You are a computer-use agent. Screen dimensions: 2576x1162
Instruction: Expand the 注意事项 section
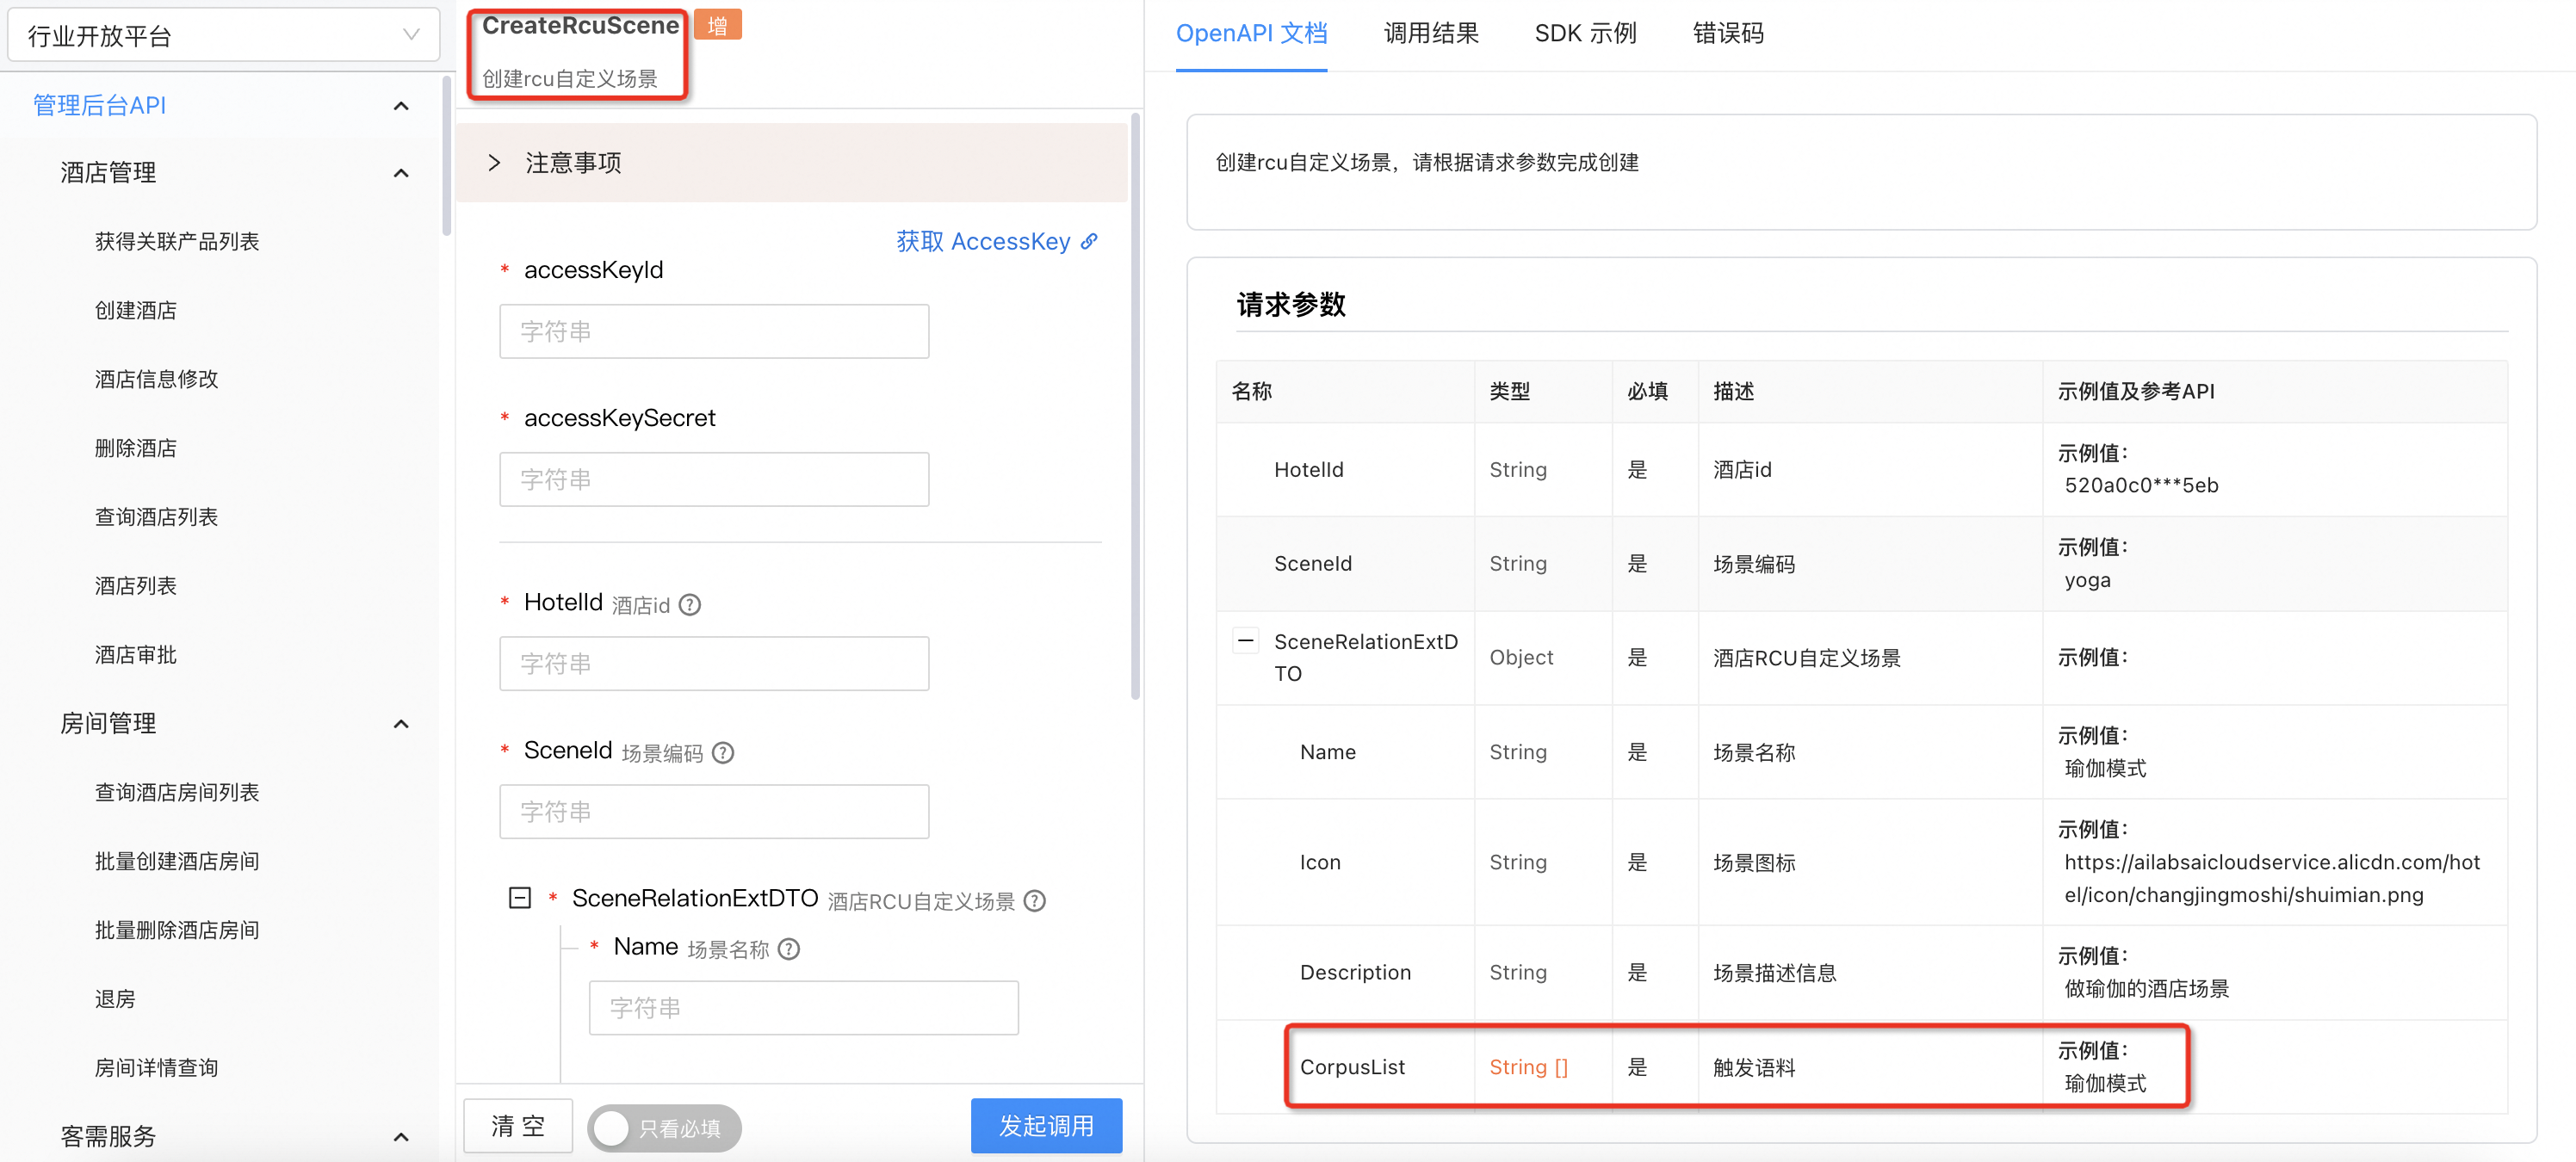click(494, 163)
